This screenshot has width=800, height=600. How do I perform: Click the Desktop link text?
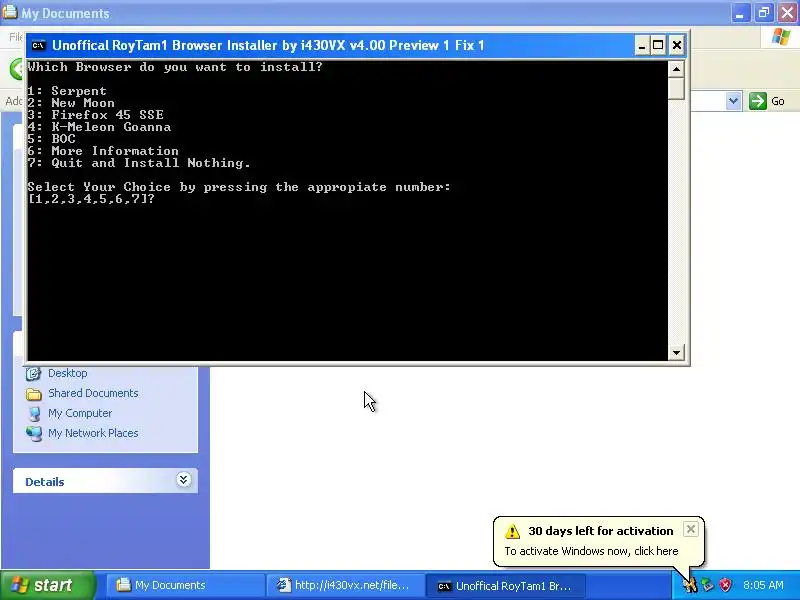pyautogui.click(x=67, y=373)
